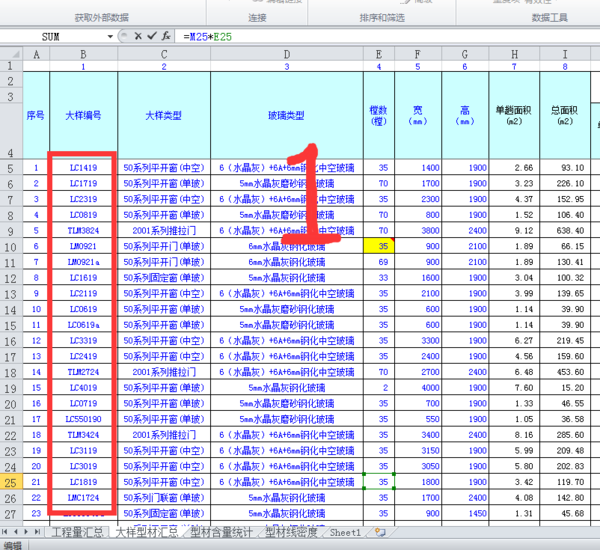Click total area cell 453.60
The width and height of the screenshot is (600, 550).
click(x=565, y=372)
